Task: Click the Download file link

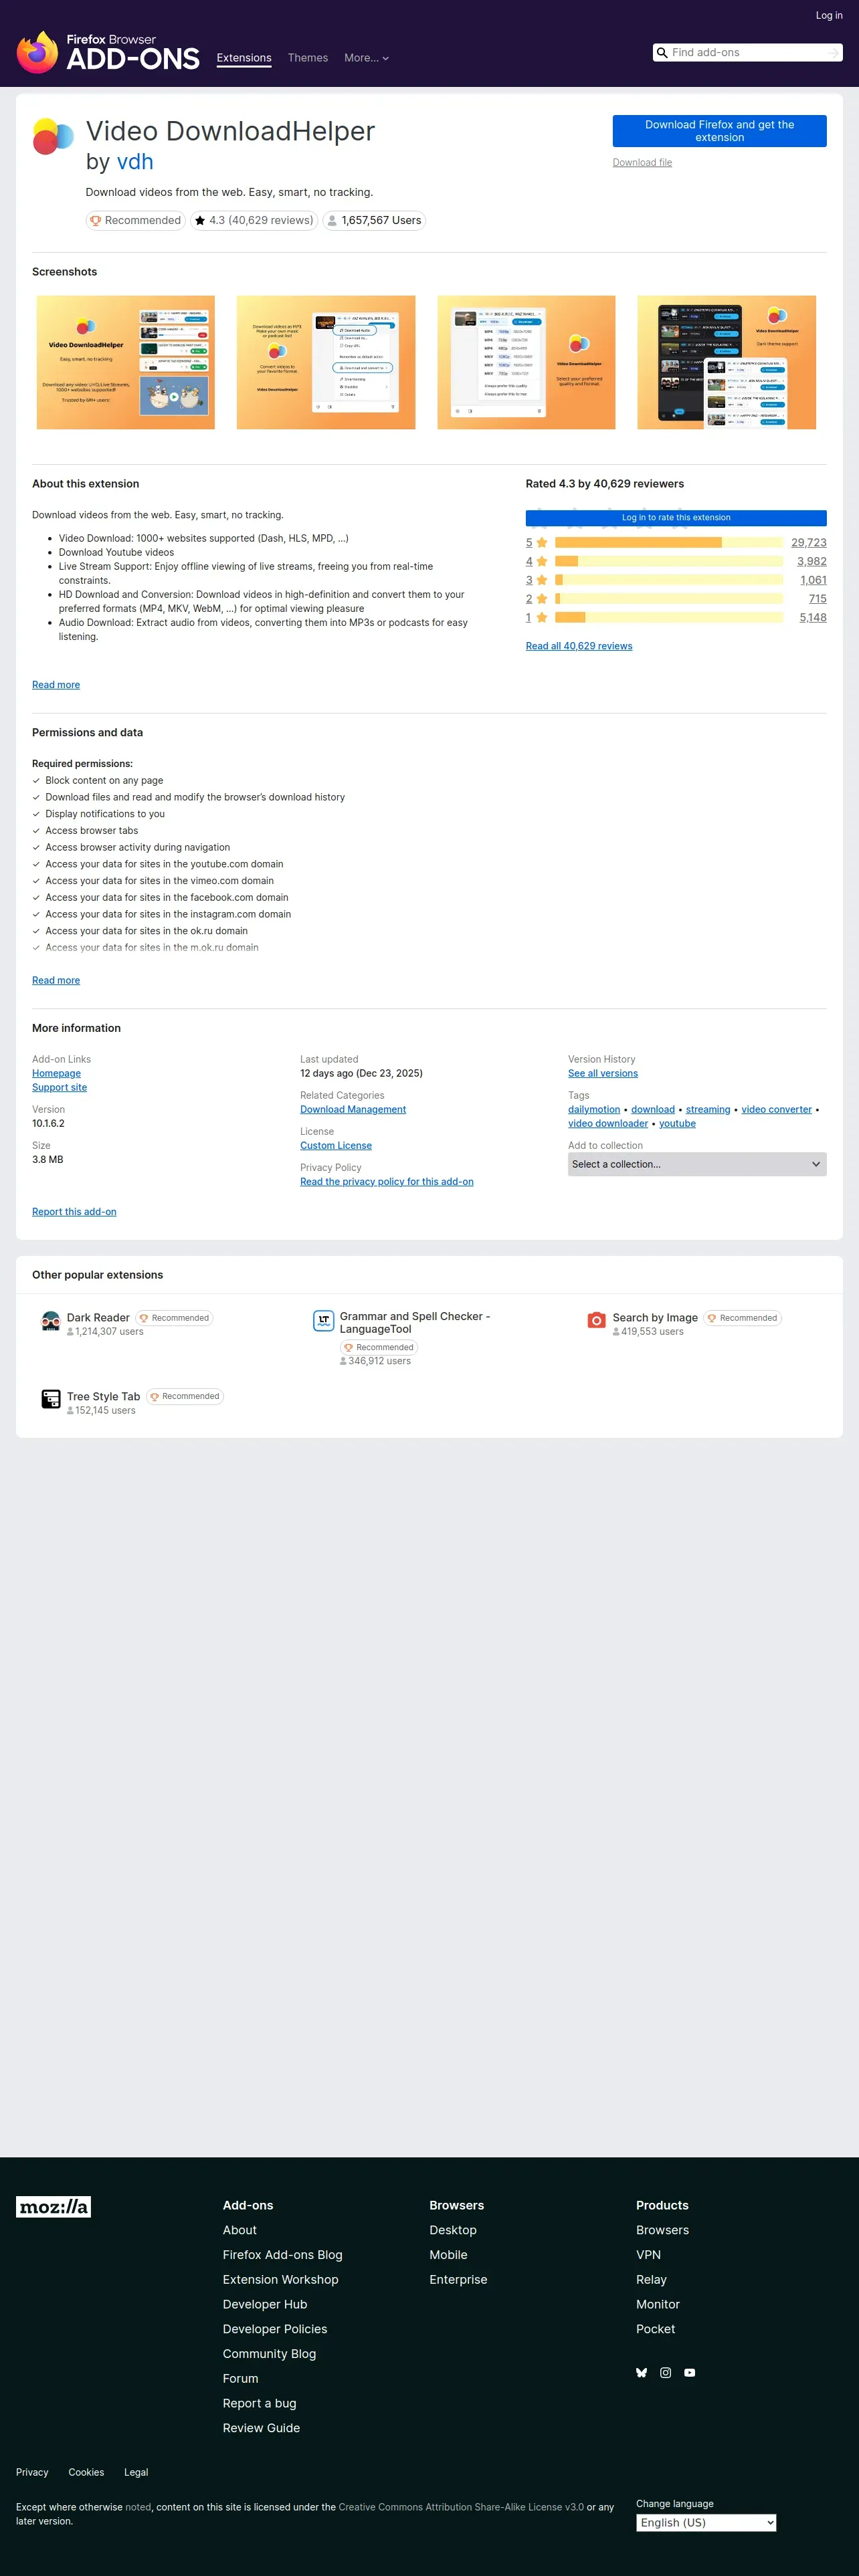Action: tap(642, 163)
